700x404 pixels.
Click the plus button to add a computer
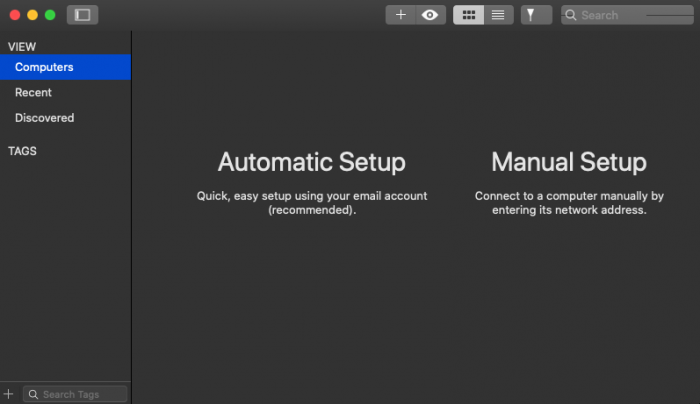click(400, 15)
